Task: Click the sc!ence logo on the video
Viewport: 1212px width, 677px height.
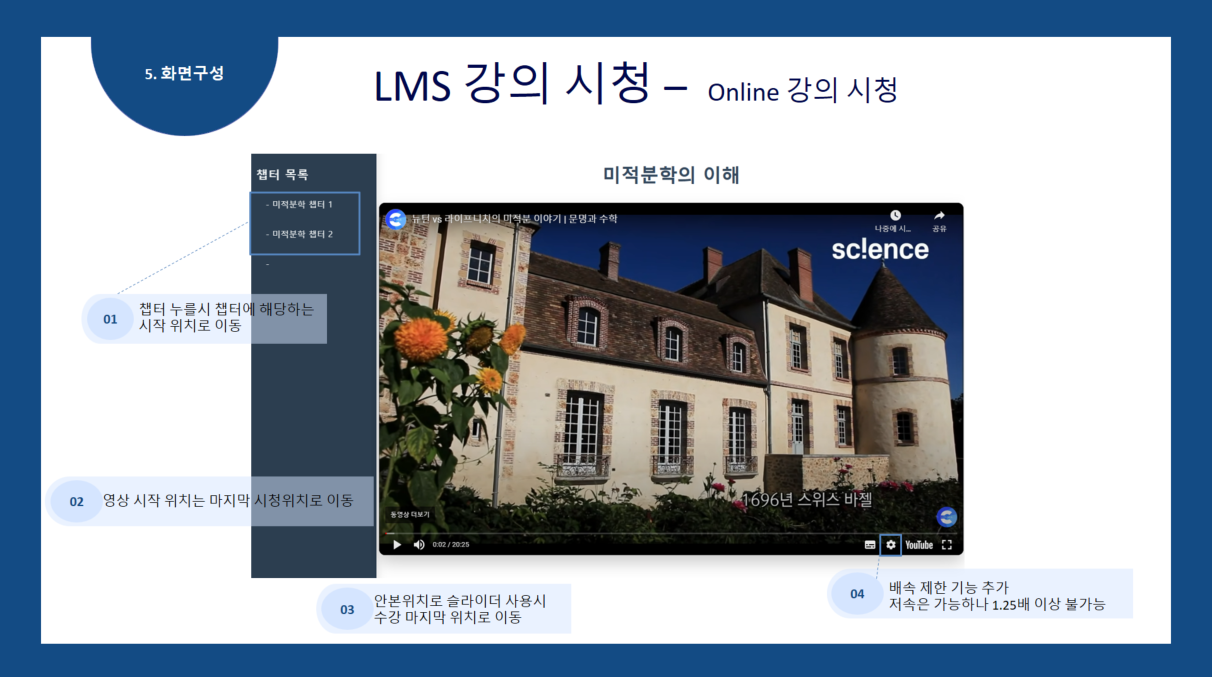Action: pyautogui.click(x=880, y=250)
